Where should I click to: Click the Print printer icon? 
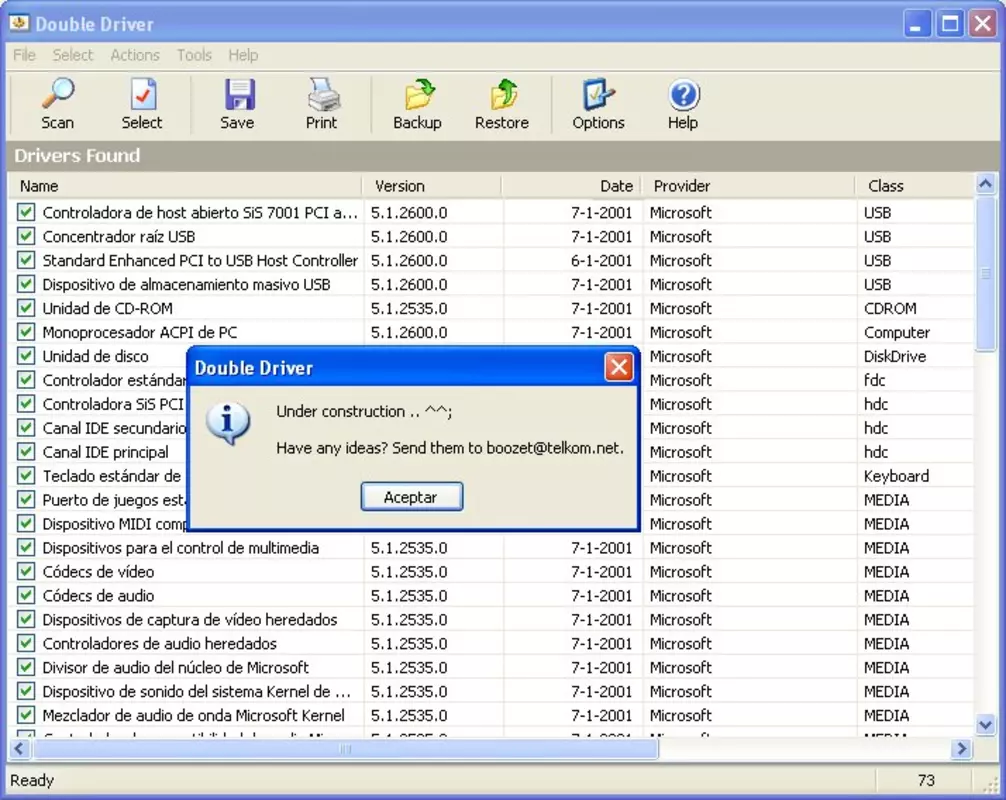[x=323, y=94]
